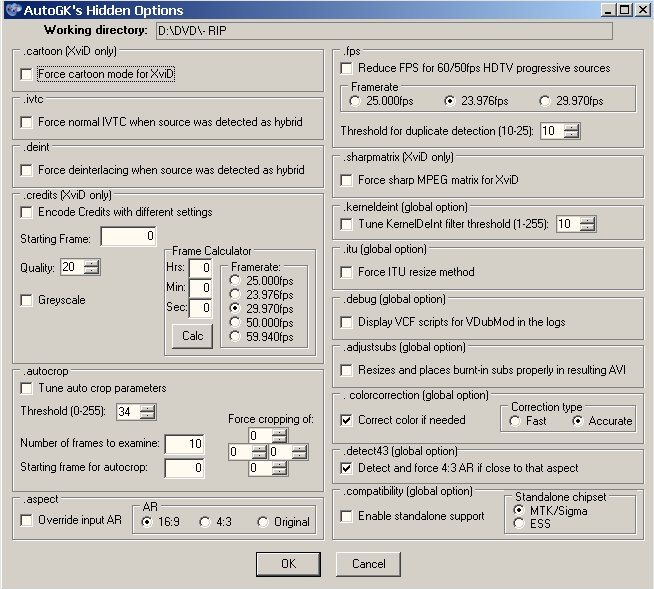
Task: Adjust the right Force cropping spinner
Action: (299, 452)
